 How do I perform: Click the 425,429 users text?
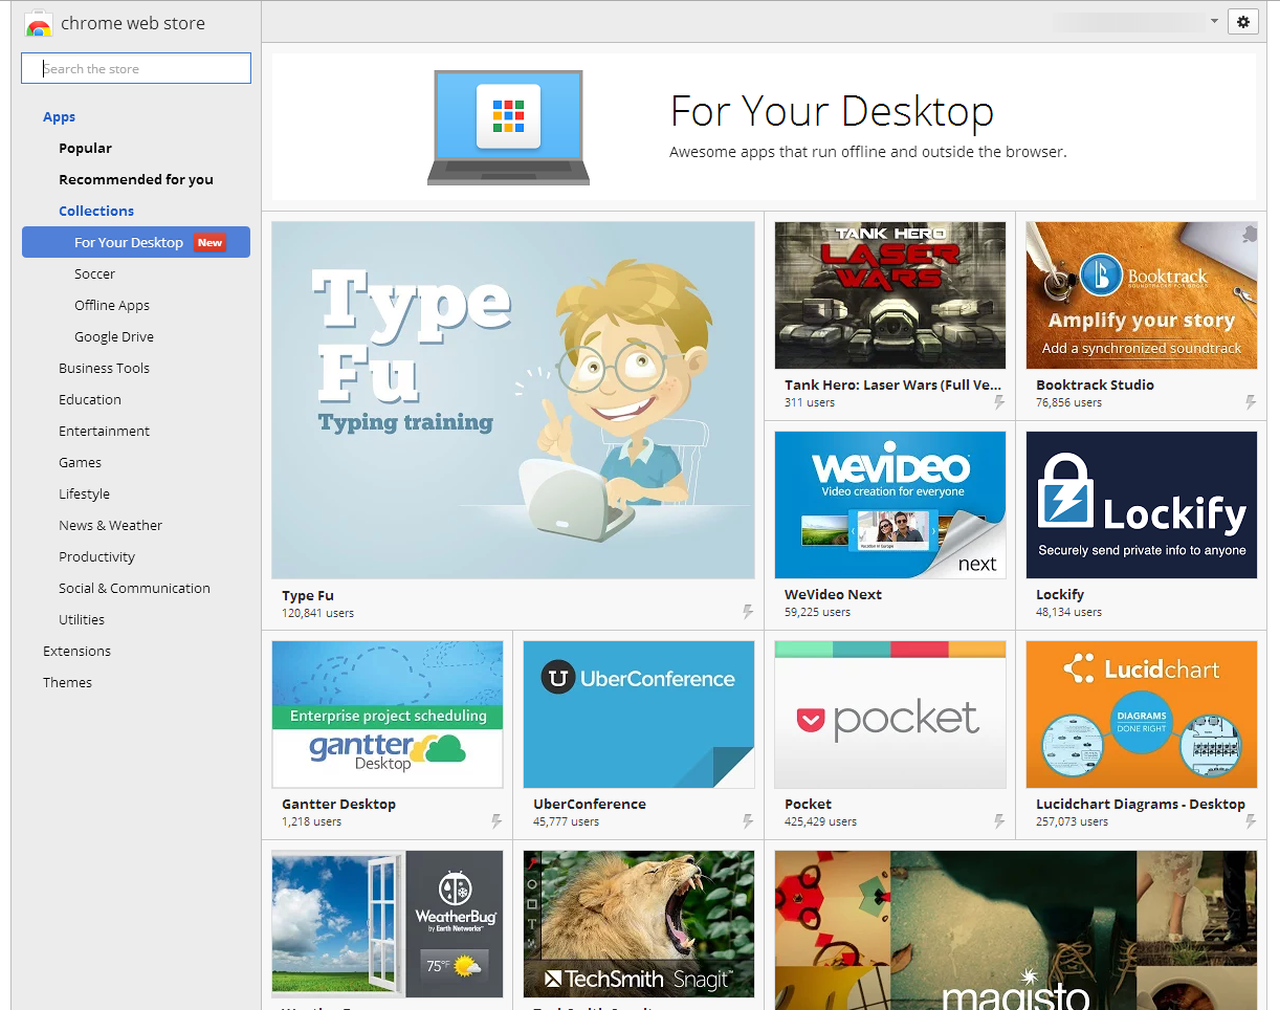(820, 822)
